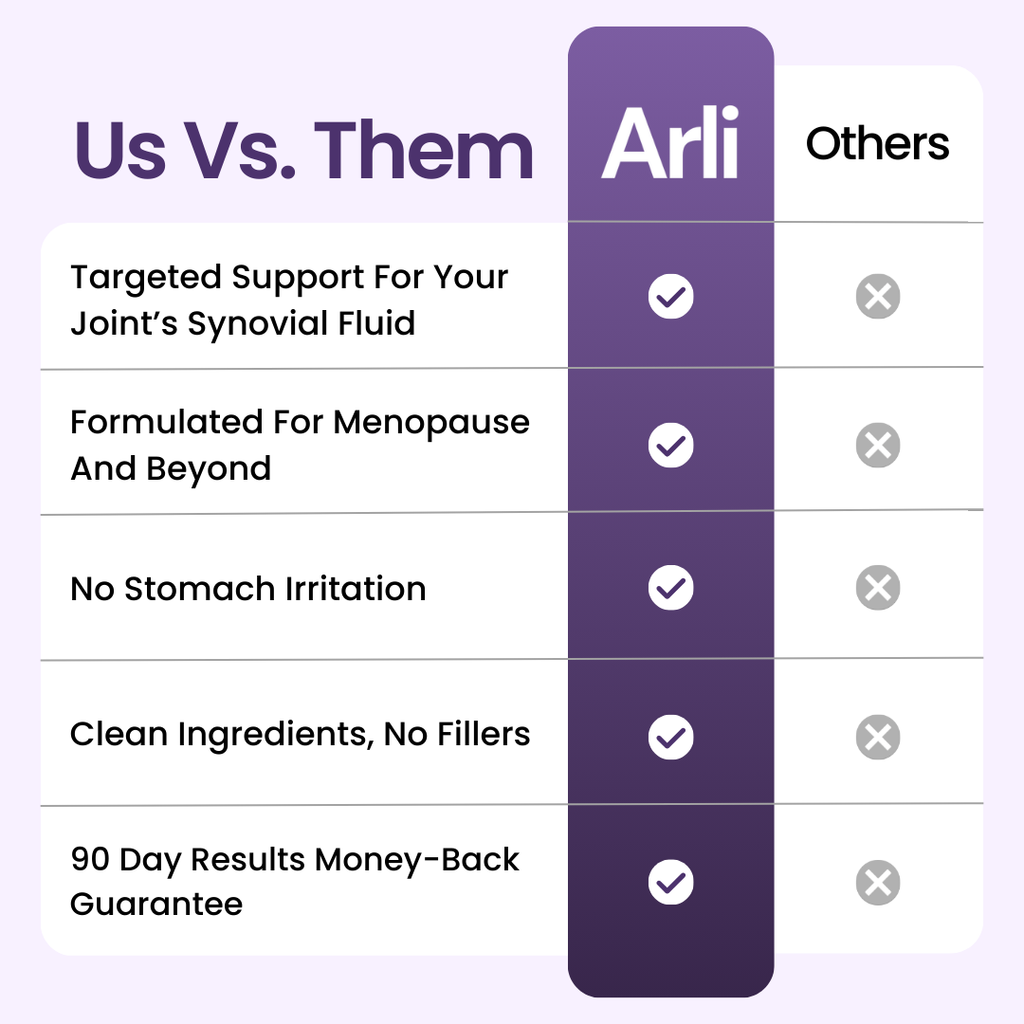Open "Targeted Support For Your Joint's Synovial Fluid"
Image resolution: width=1024 pixels, height=1024 pixels.
(x=288, y=300)
